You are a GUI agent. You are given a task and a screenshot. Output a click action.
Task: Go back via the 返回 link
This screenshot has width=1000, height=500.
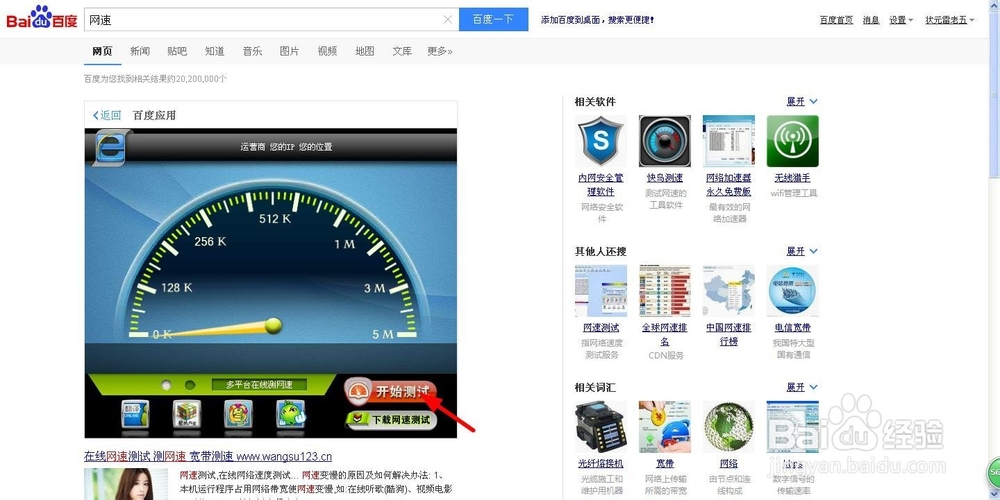coord(107,115)
